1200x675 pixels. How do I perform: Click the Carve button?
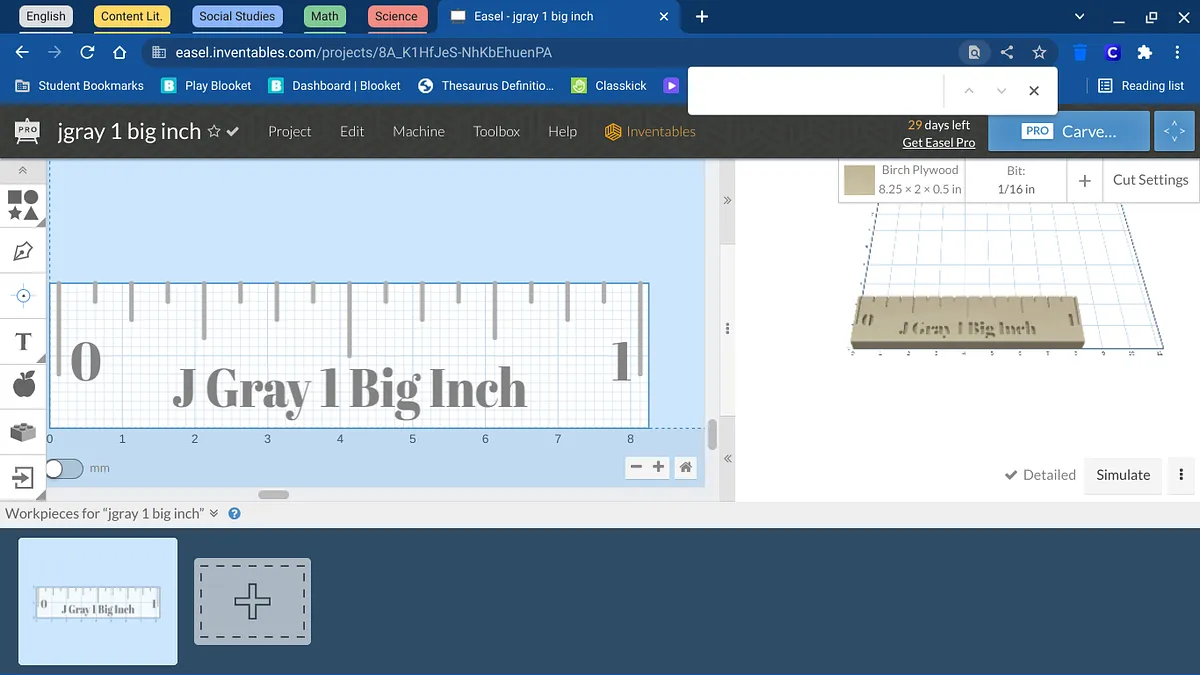1067,131
